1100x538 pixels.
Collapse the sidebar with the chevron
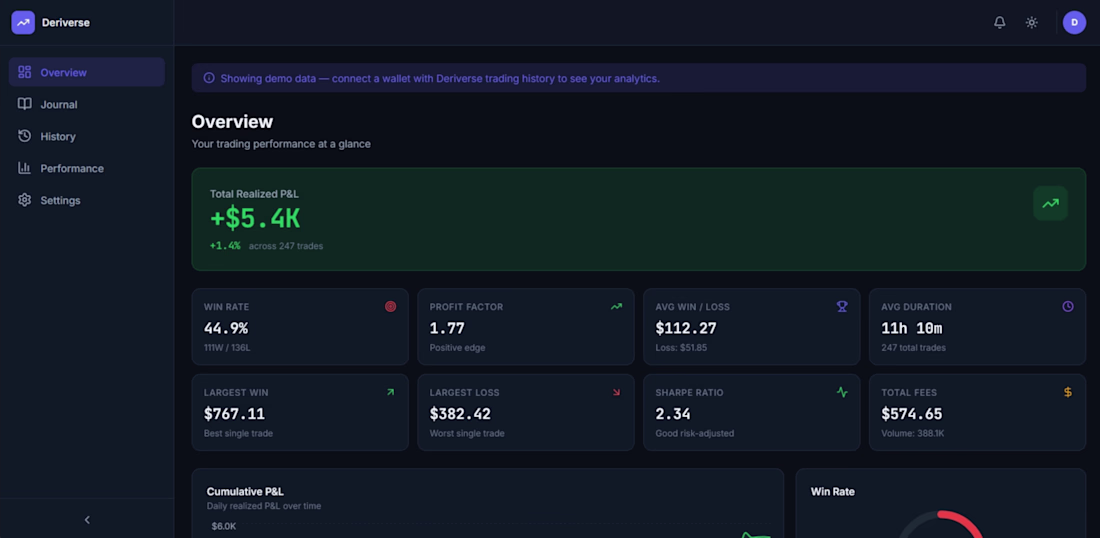pyautogui.click(x=87, y=520)
